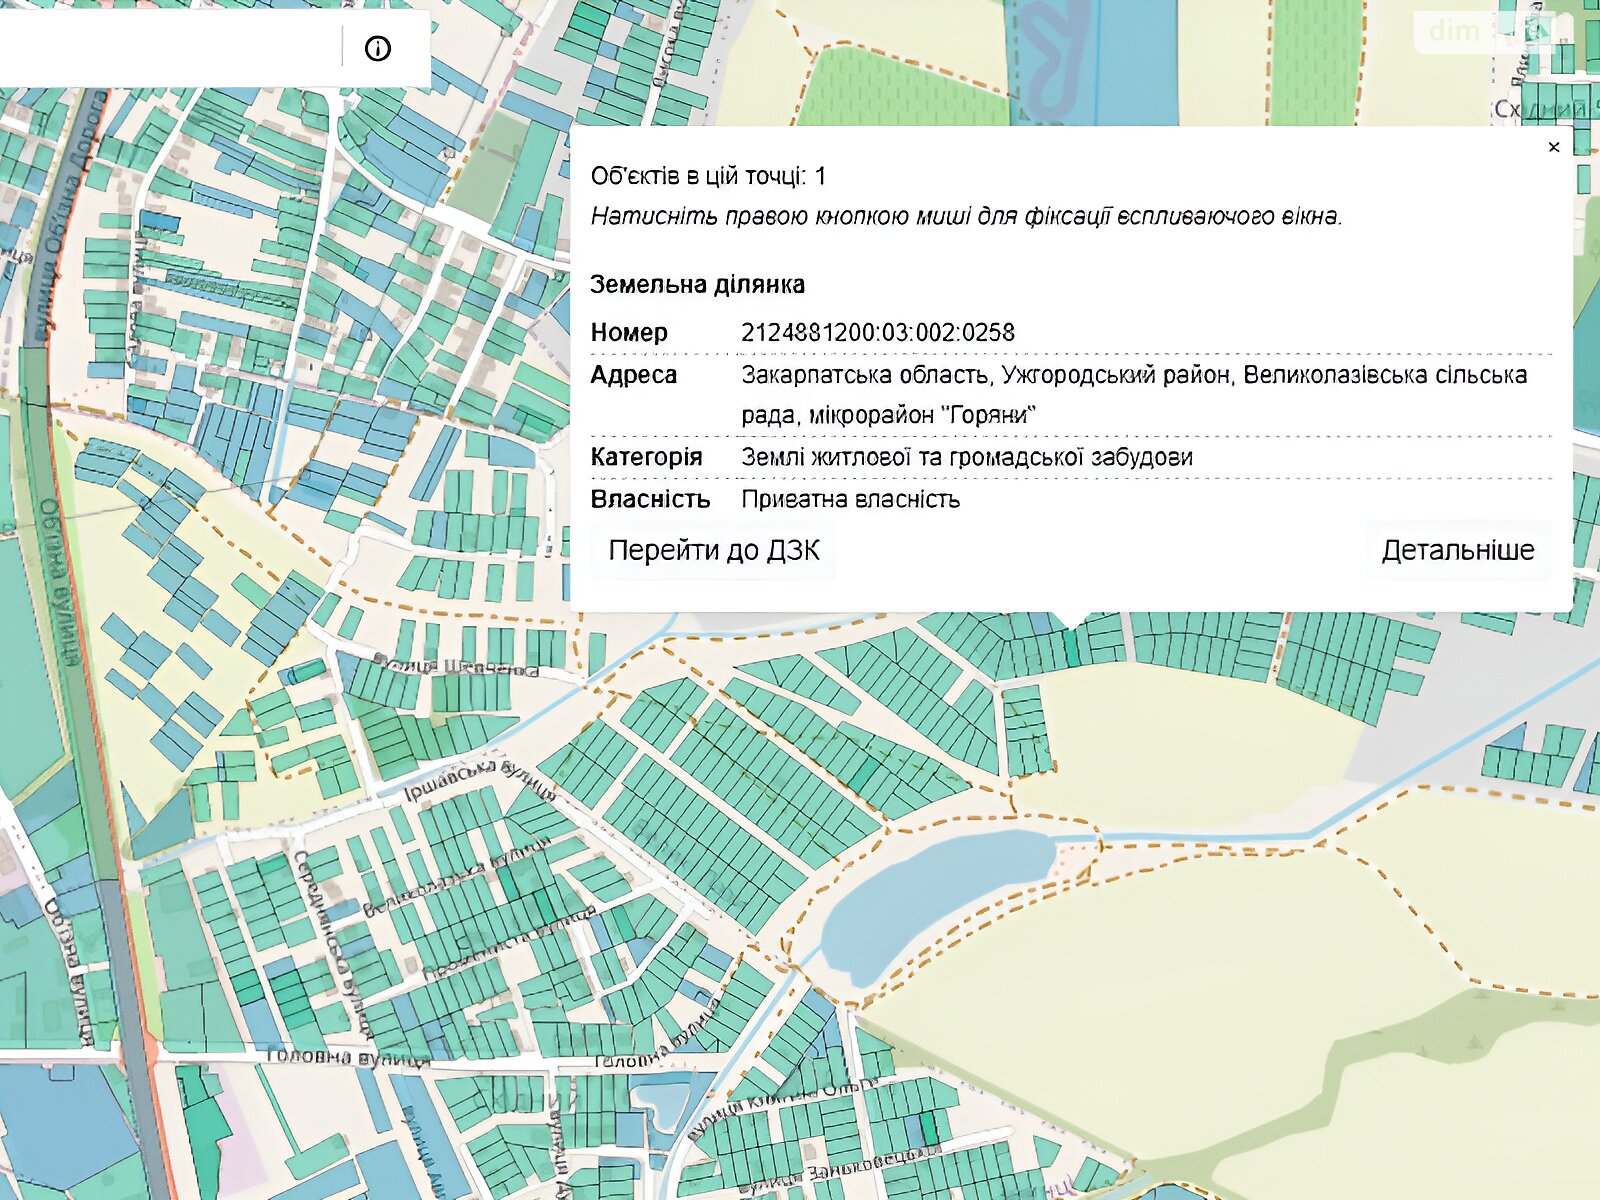The height and width of the screenshot is (1200, 1600).
Task: Focus the empty search field at top left
Action: coord(170,48)
